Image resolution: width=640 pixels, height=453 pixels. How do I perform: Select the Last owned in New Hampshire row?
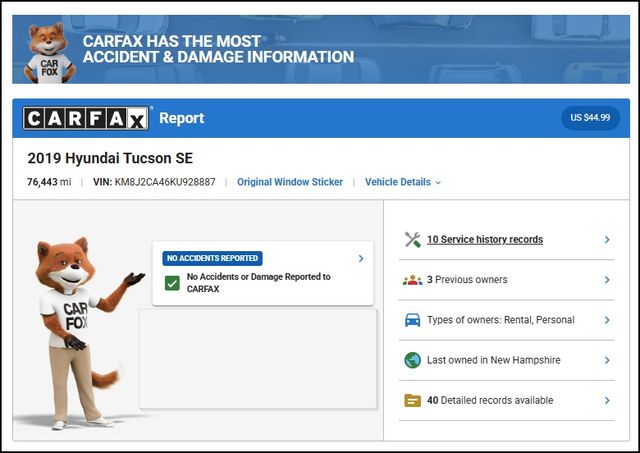click(505, 360)
